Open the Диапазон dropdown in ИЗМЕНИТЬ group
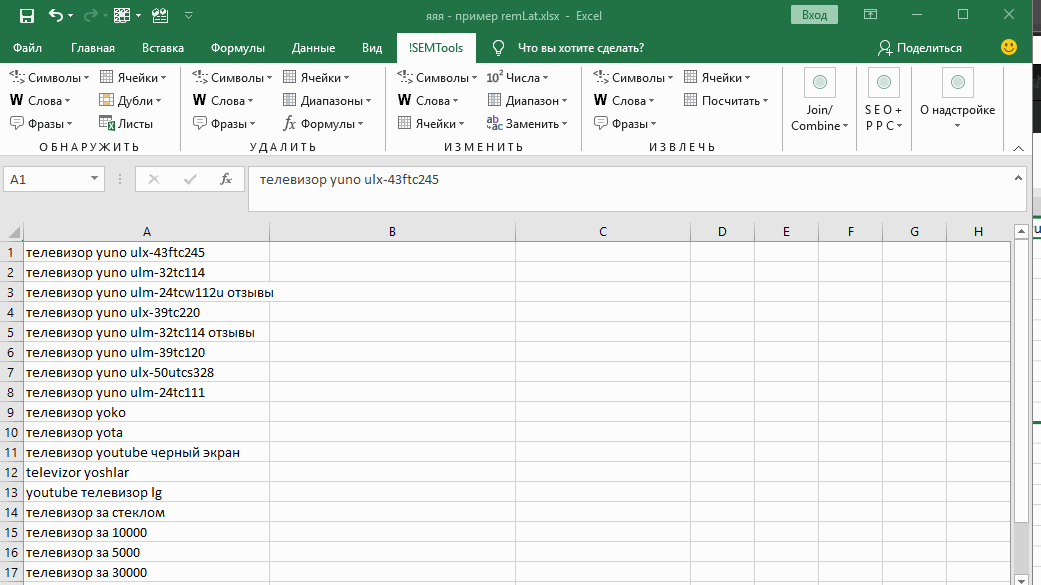The height and width of the screenshot is (585, 1041). pyautogui.click(x=528, y=101)
